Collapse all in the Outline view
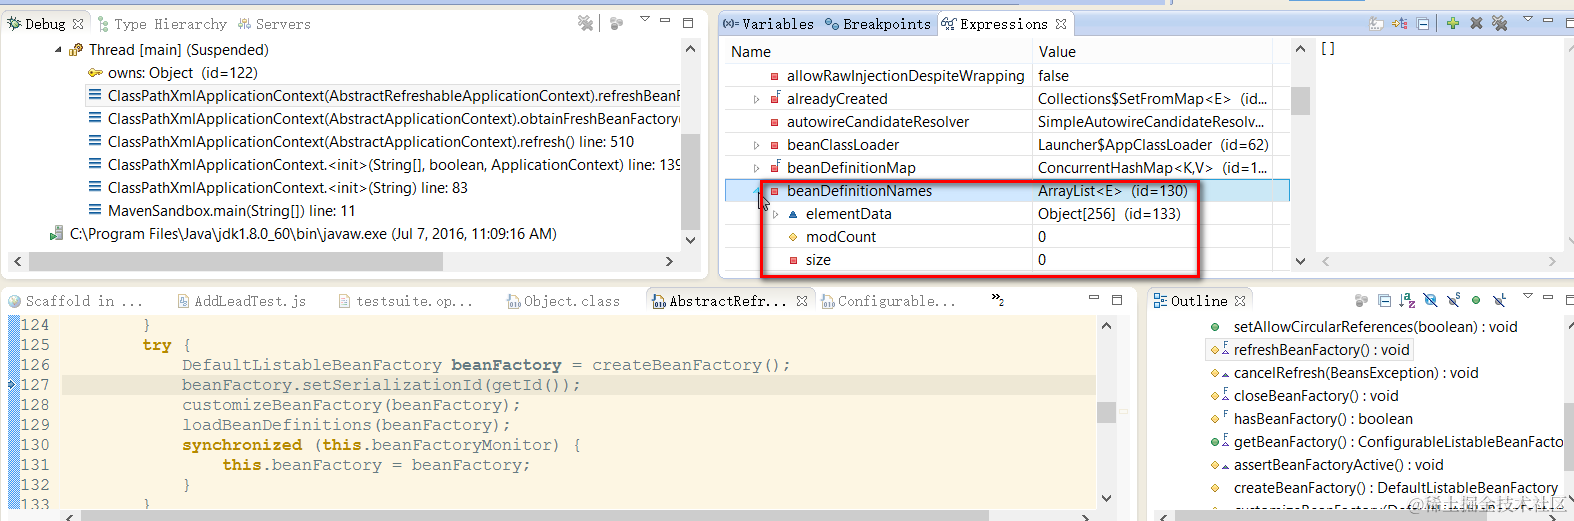 [1384, 300]
